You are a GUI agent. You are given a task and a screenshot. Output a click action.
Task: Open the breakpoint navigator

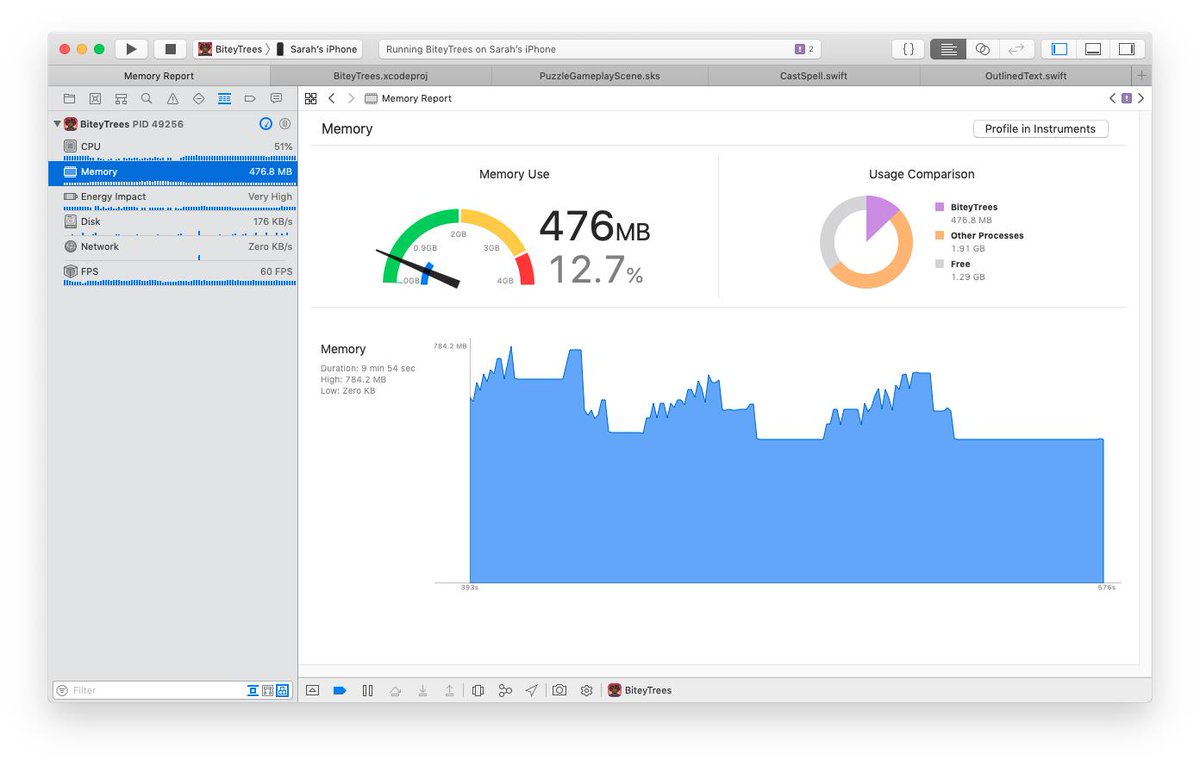tap(250, 99)
